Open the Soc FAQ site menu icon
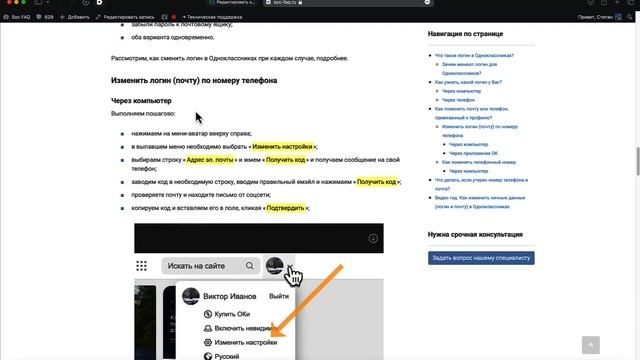The image size is (640, 360). pos(6,17)
